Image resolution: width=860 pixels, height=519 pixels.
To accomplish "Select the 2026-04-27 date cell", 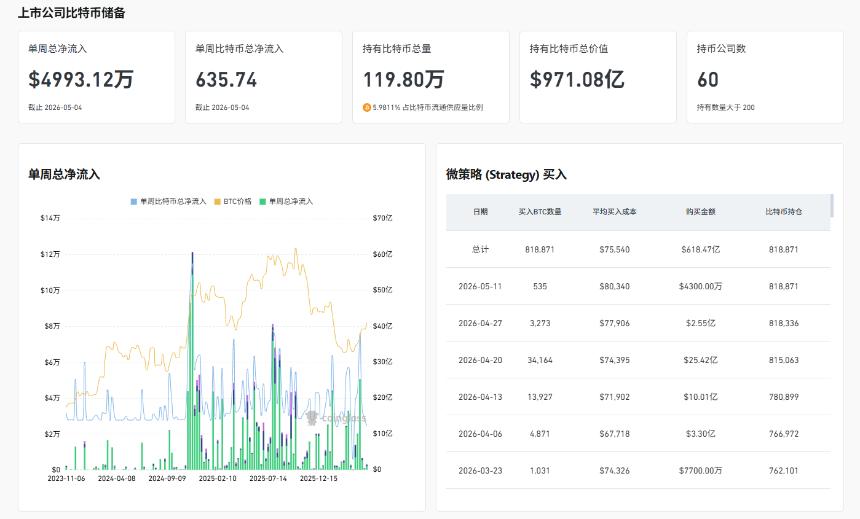I will 480,323.
